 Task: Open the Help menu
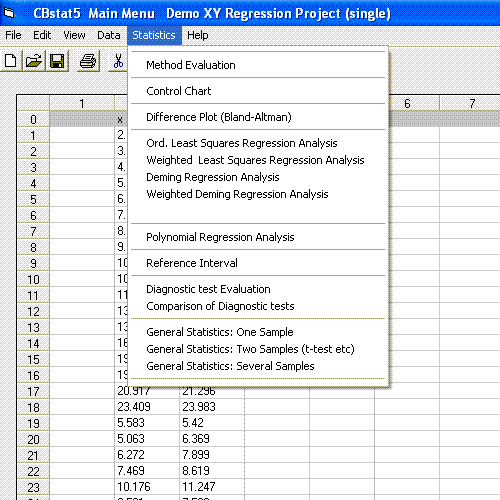coord(198,35)
